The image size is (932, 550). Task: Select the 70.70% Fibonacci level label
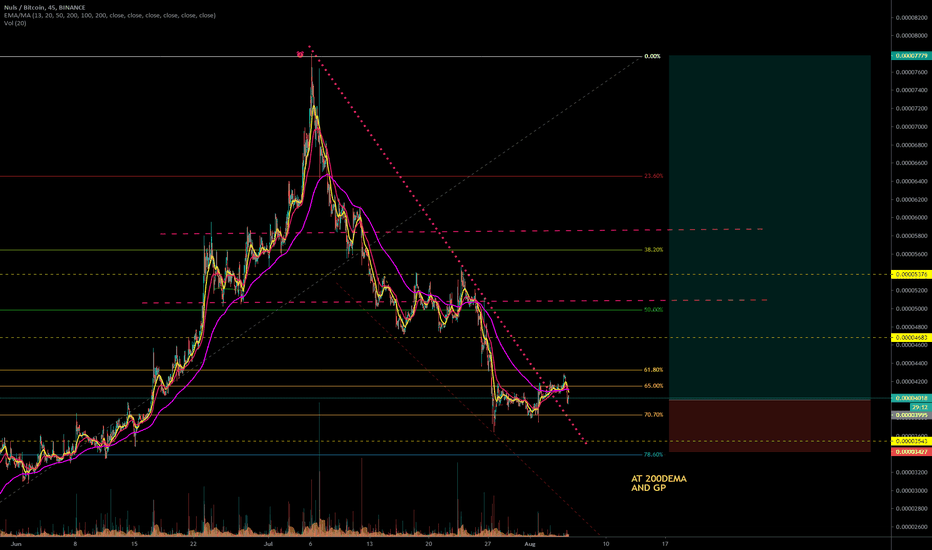pyautogui.click(x=653, y=414)
